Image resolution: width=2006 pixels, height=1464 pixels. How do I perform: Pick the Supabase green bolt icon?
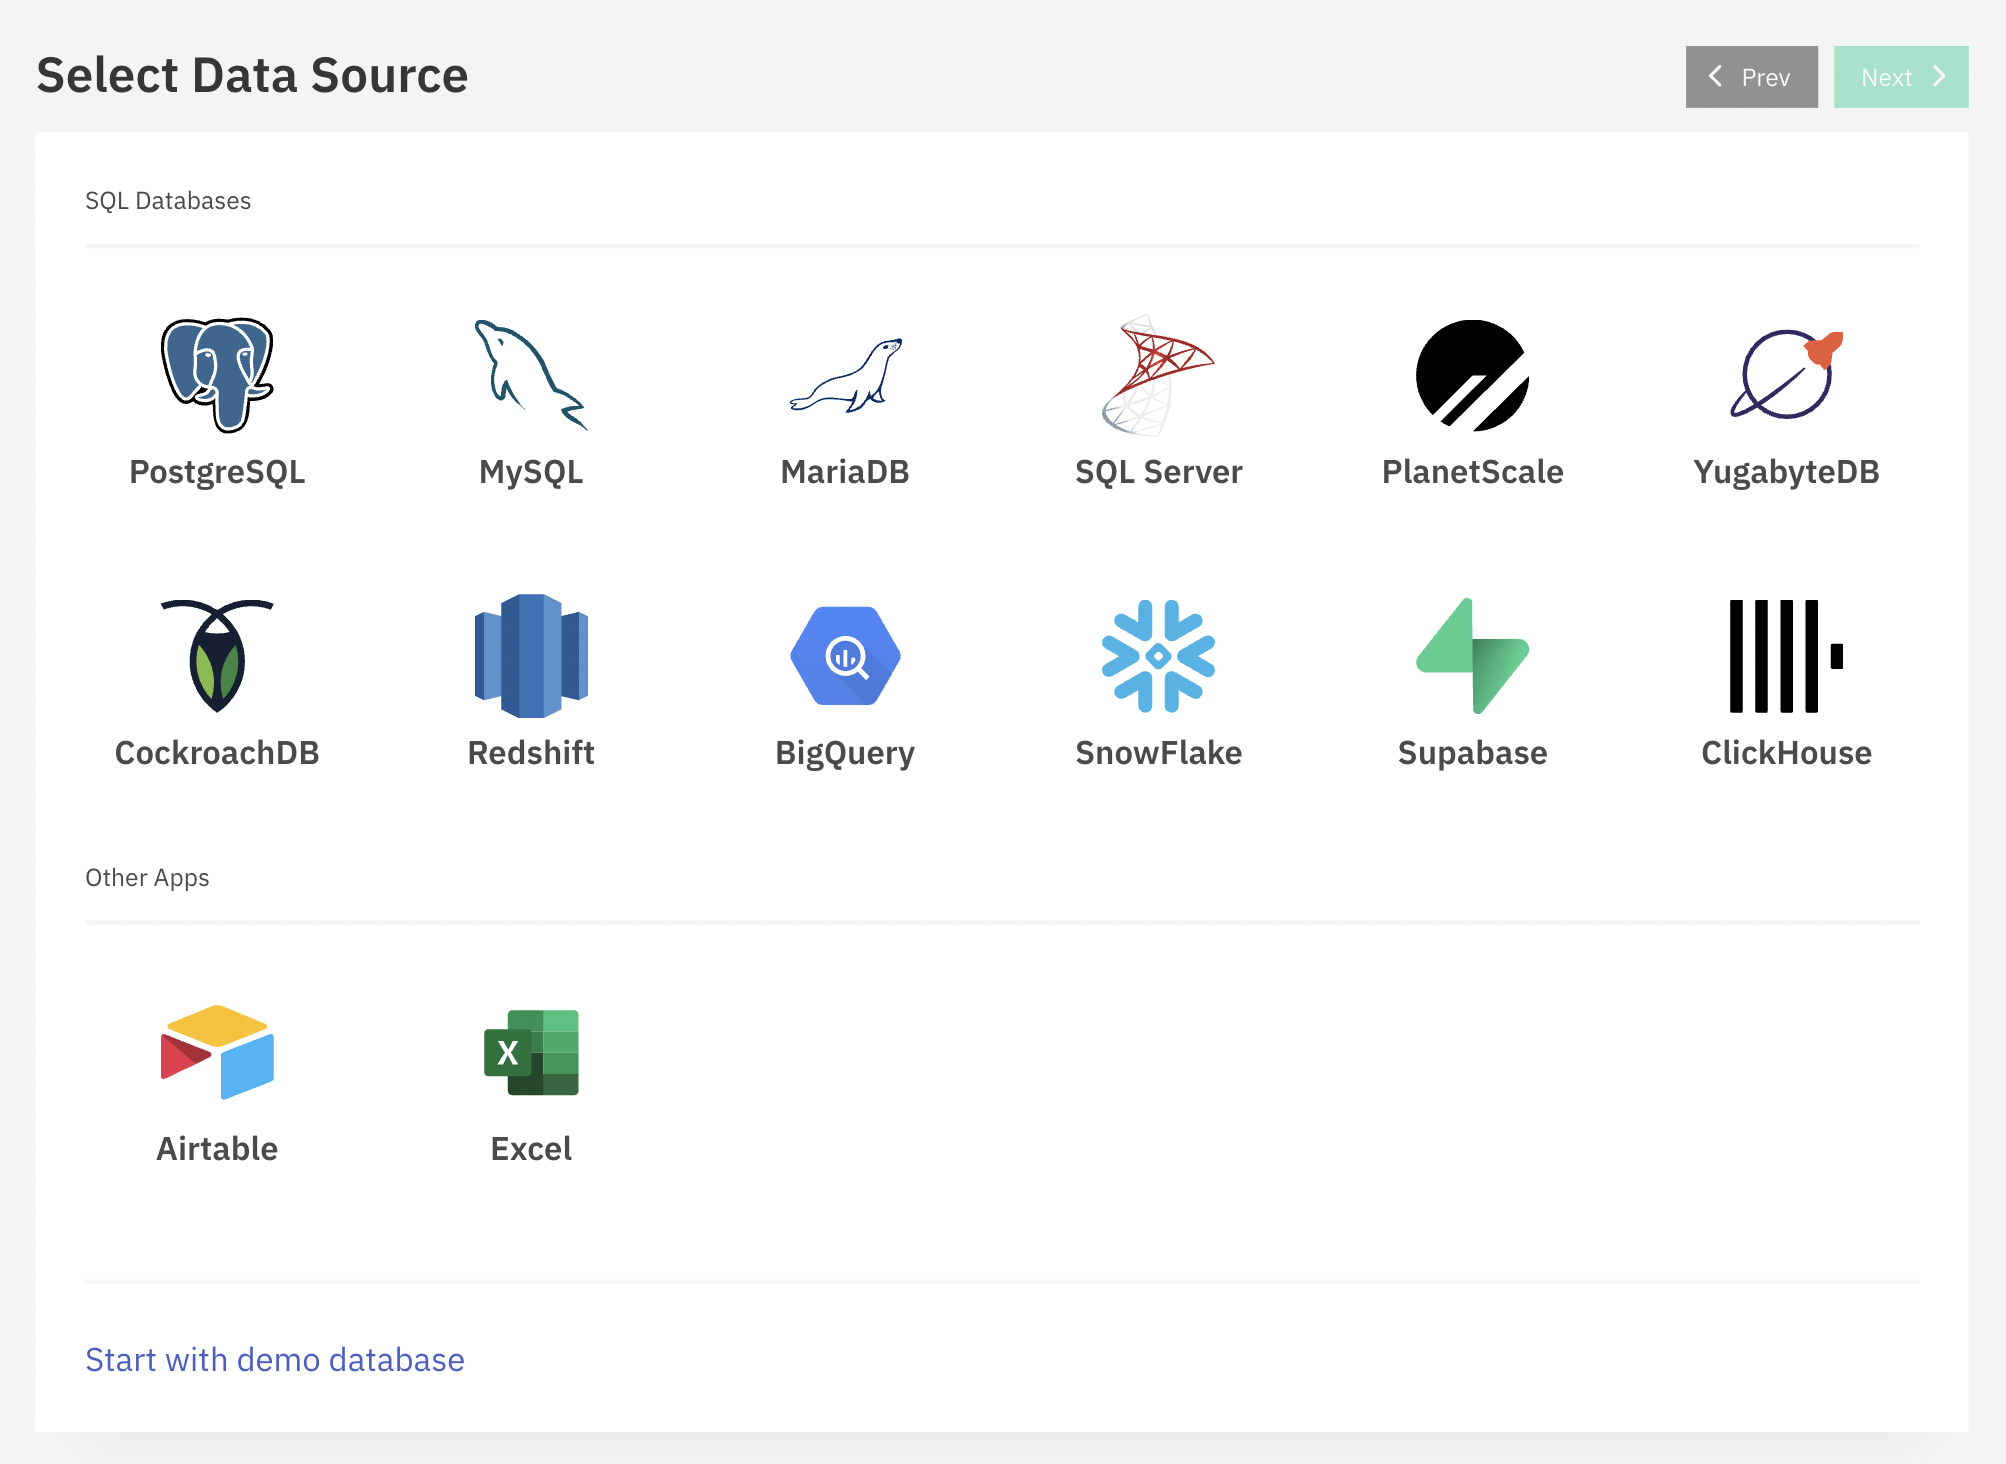(x=1472, y=656)
